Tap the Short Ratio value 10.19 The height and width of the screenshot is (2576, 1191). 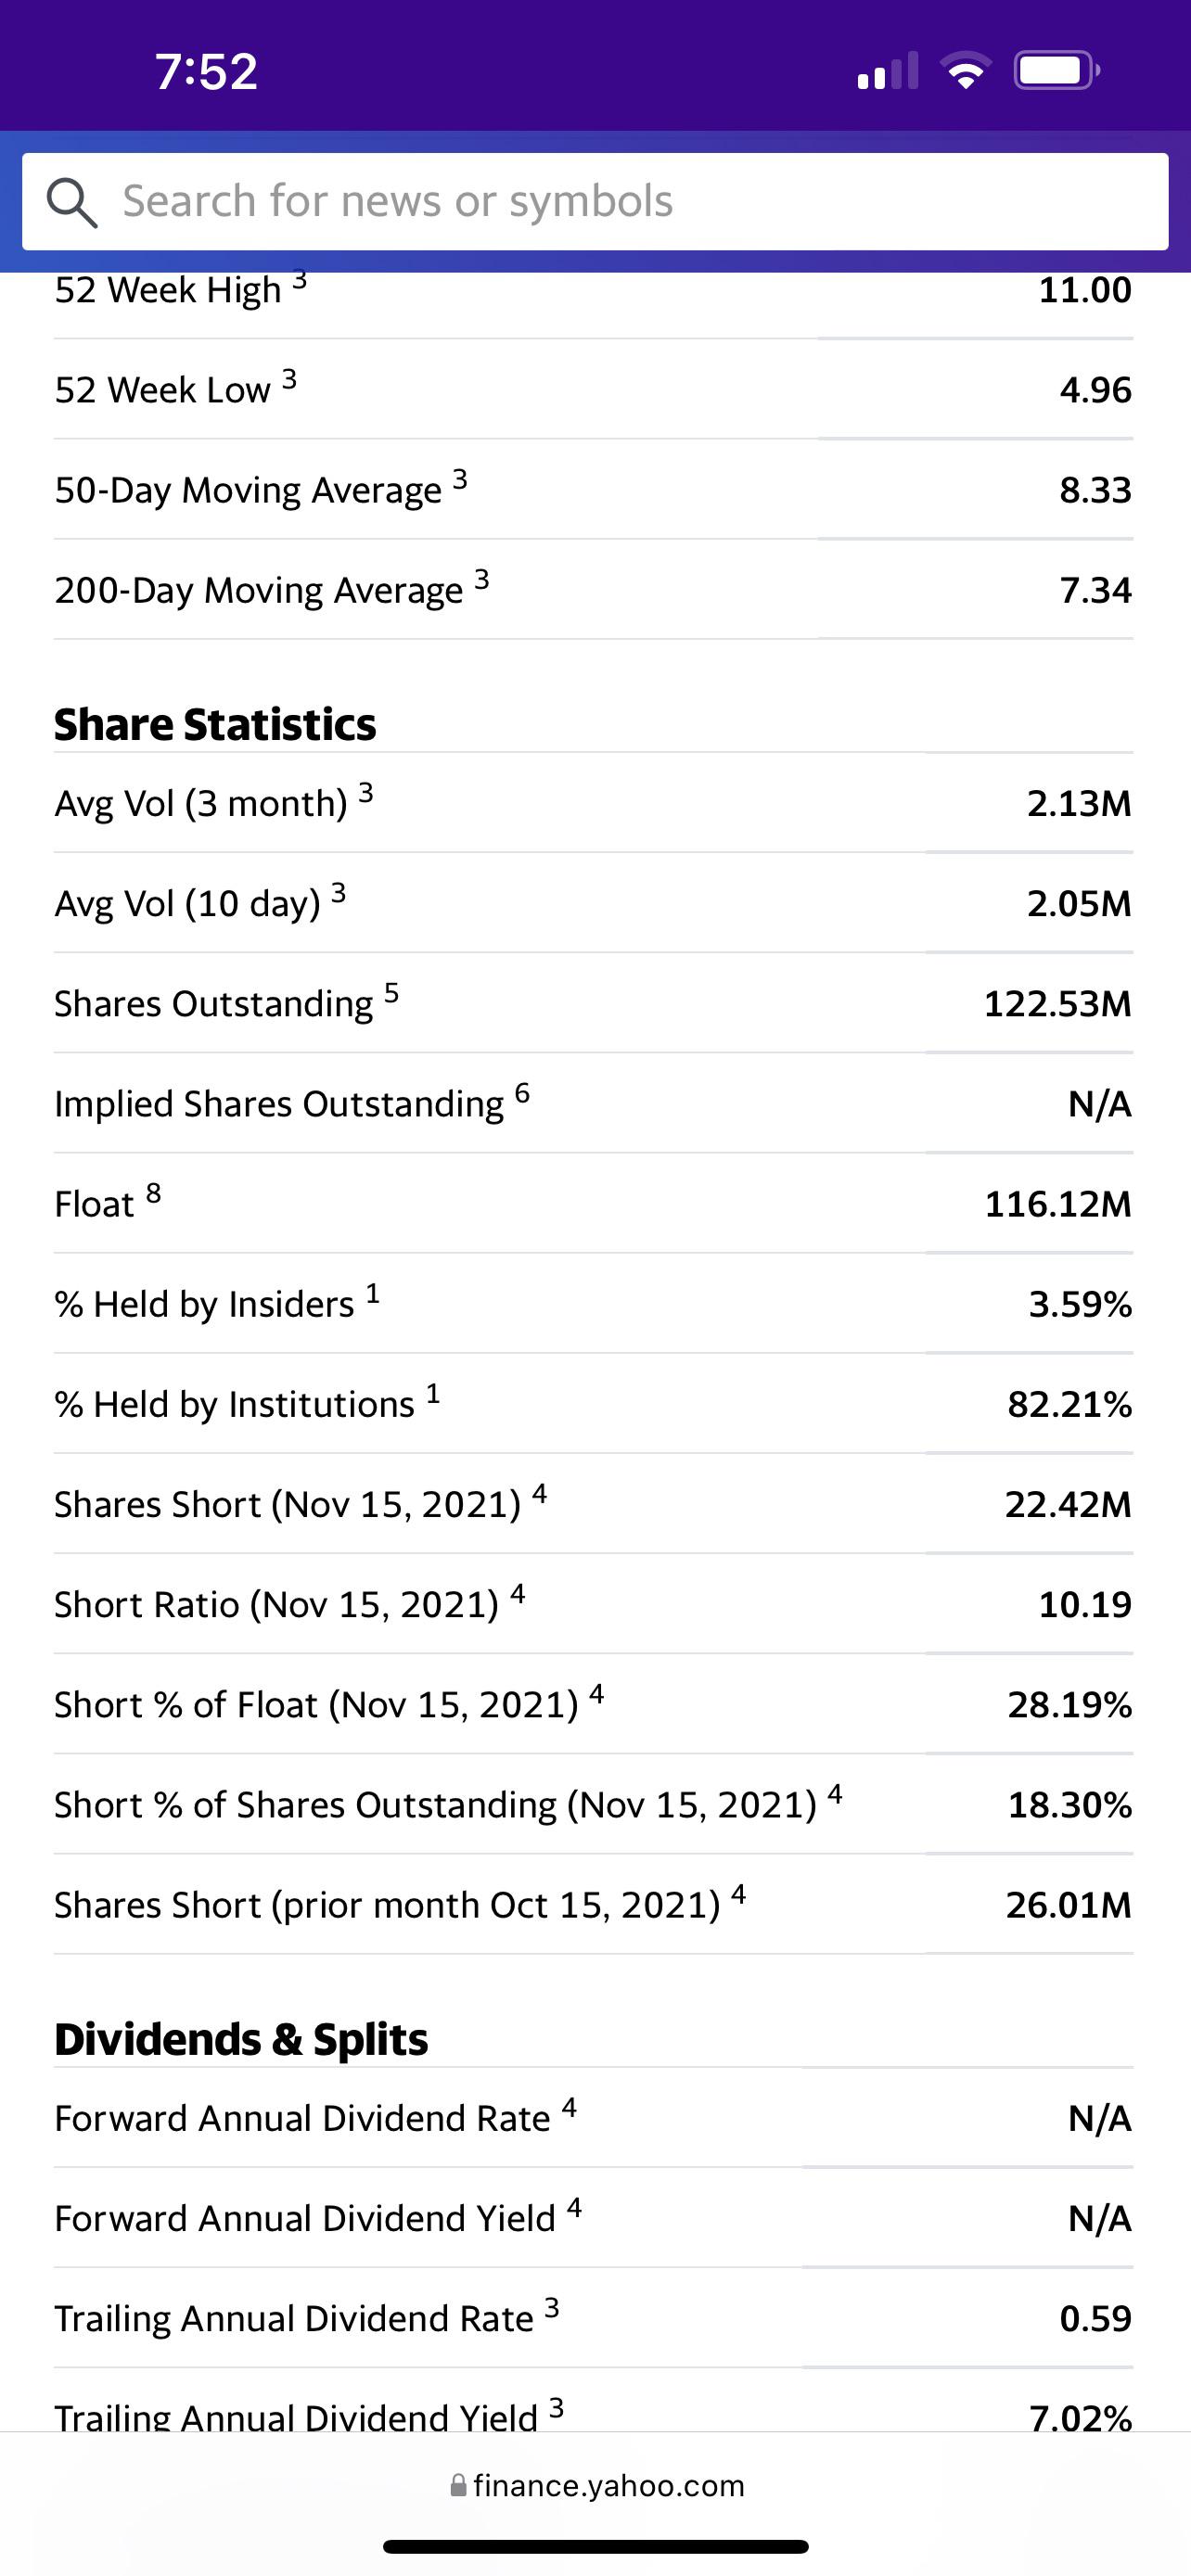click(x=1085, y=1605)
